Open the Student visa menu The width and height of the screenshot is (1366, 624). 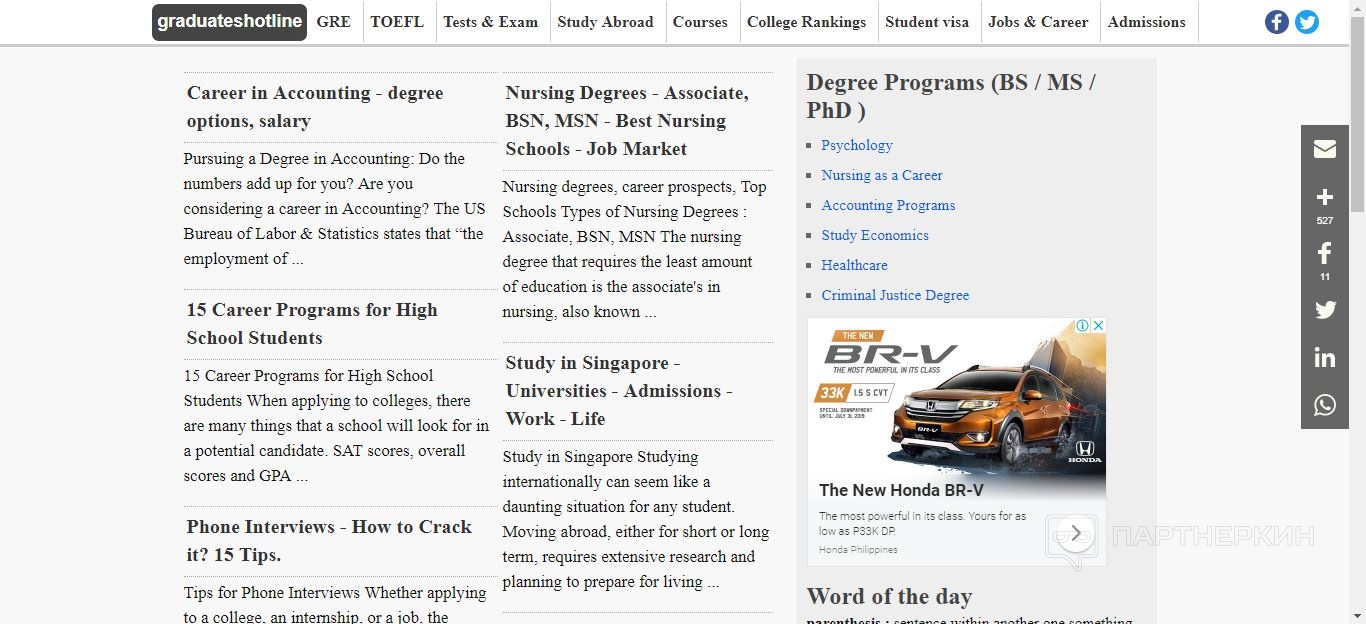(x=927, y=22)
